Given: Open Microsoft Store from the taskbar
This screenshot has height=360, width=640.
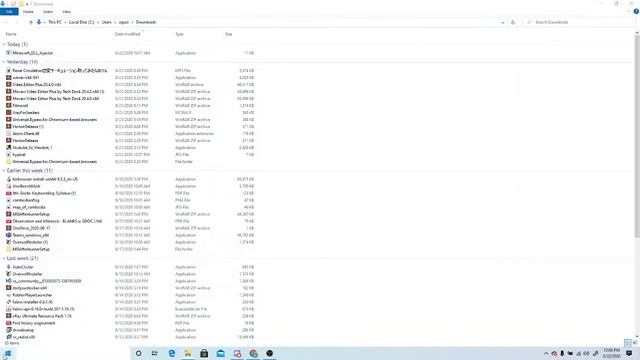Looking at the screenshot, I should 204,353.
